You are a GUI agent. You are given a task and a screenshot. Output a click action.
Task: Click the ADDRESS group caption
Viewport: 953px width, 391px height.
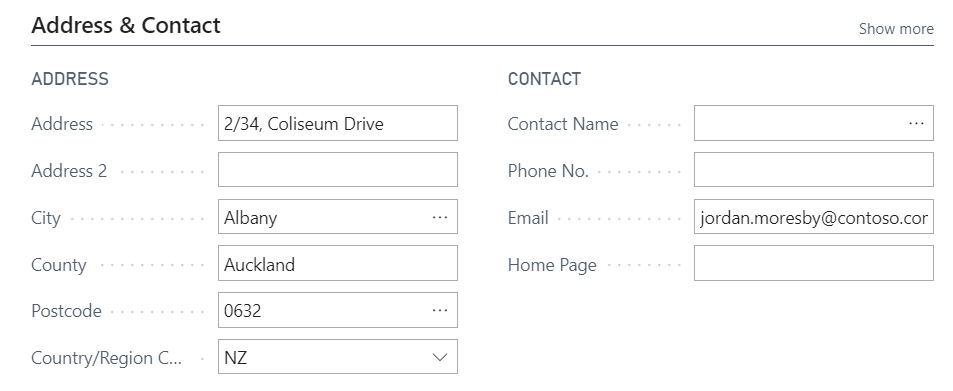pyautogui.click(x=70, y=79)
